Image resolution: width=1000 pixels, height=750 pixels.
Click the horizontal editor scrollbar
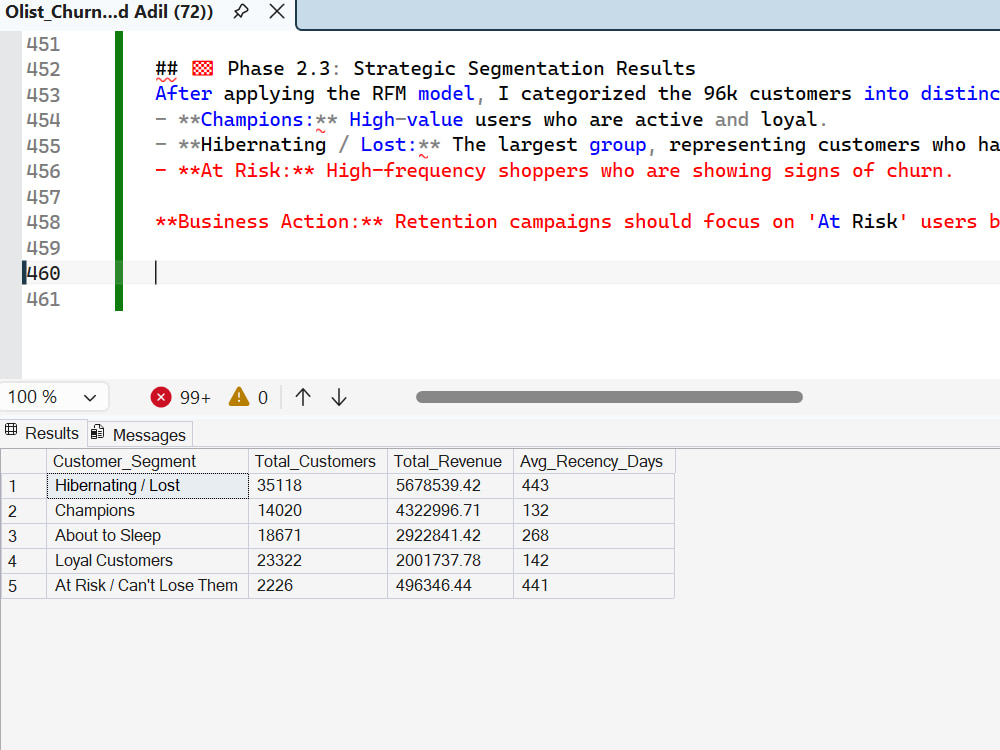pos(609,397)
